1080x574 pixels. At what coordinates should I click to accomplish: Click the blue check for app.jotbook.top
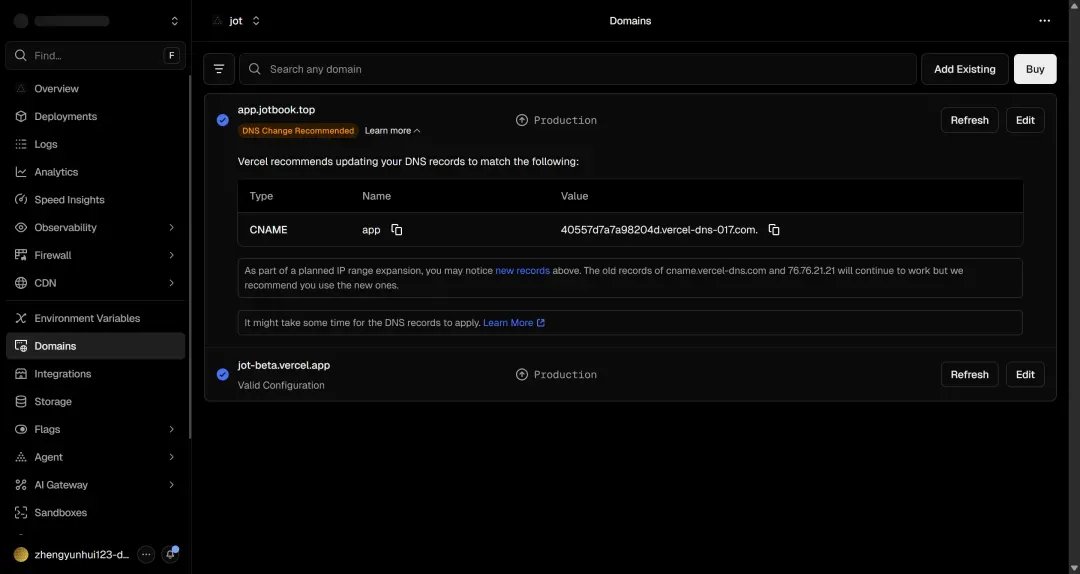click(x=222, y=120)
